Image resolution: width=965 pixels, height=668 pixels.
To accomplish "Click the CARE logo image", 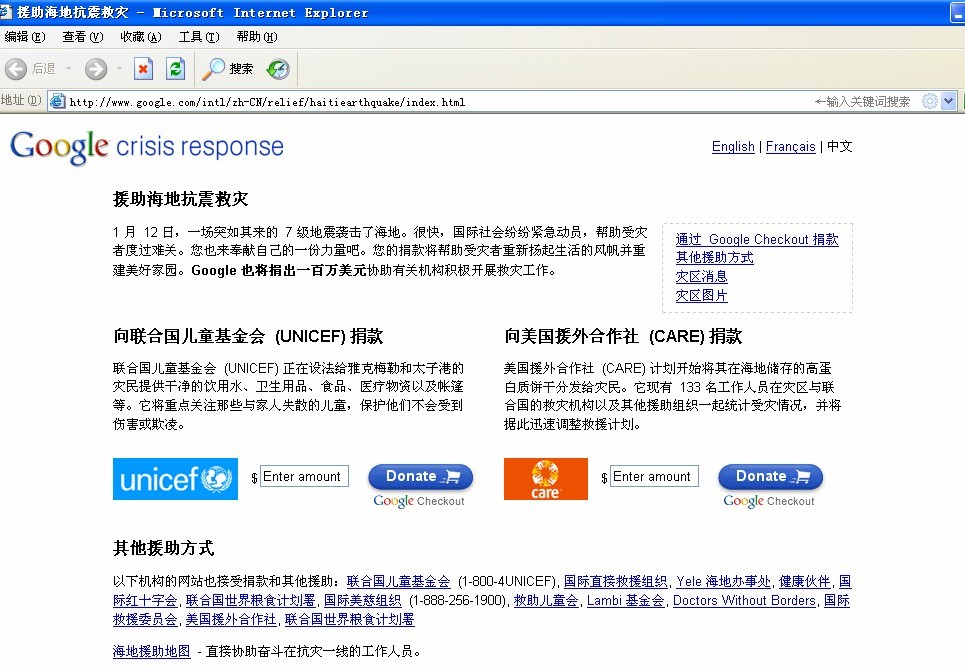I will pyautogui.click(x=546, y=479).
